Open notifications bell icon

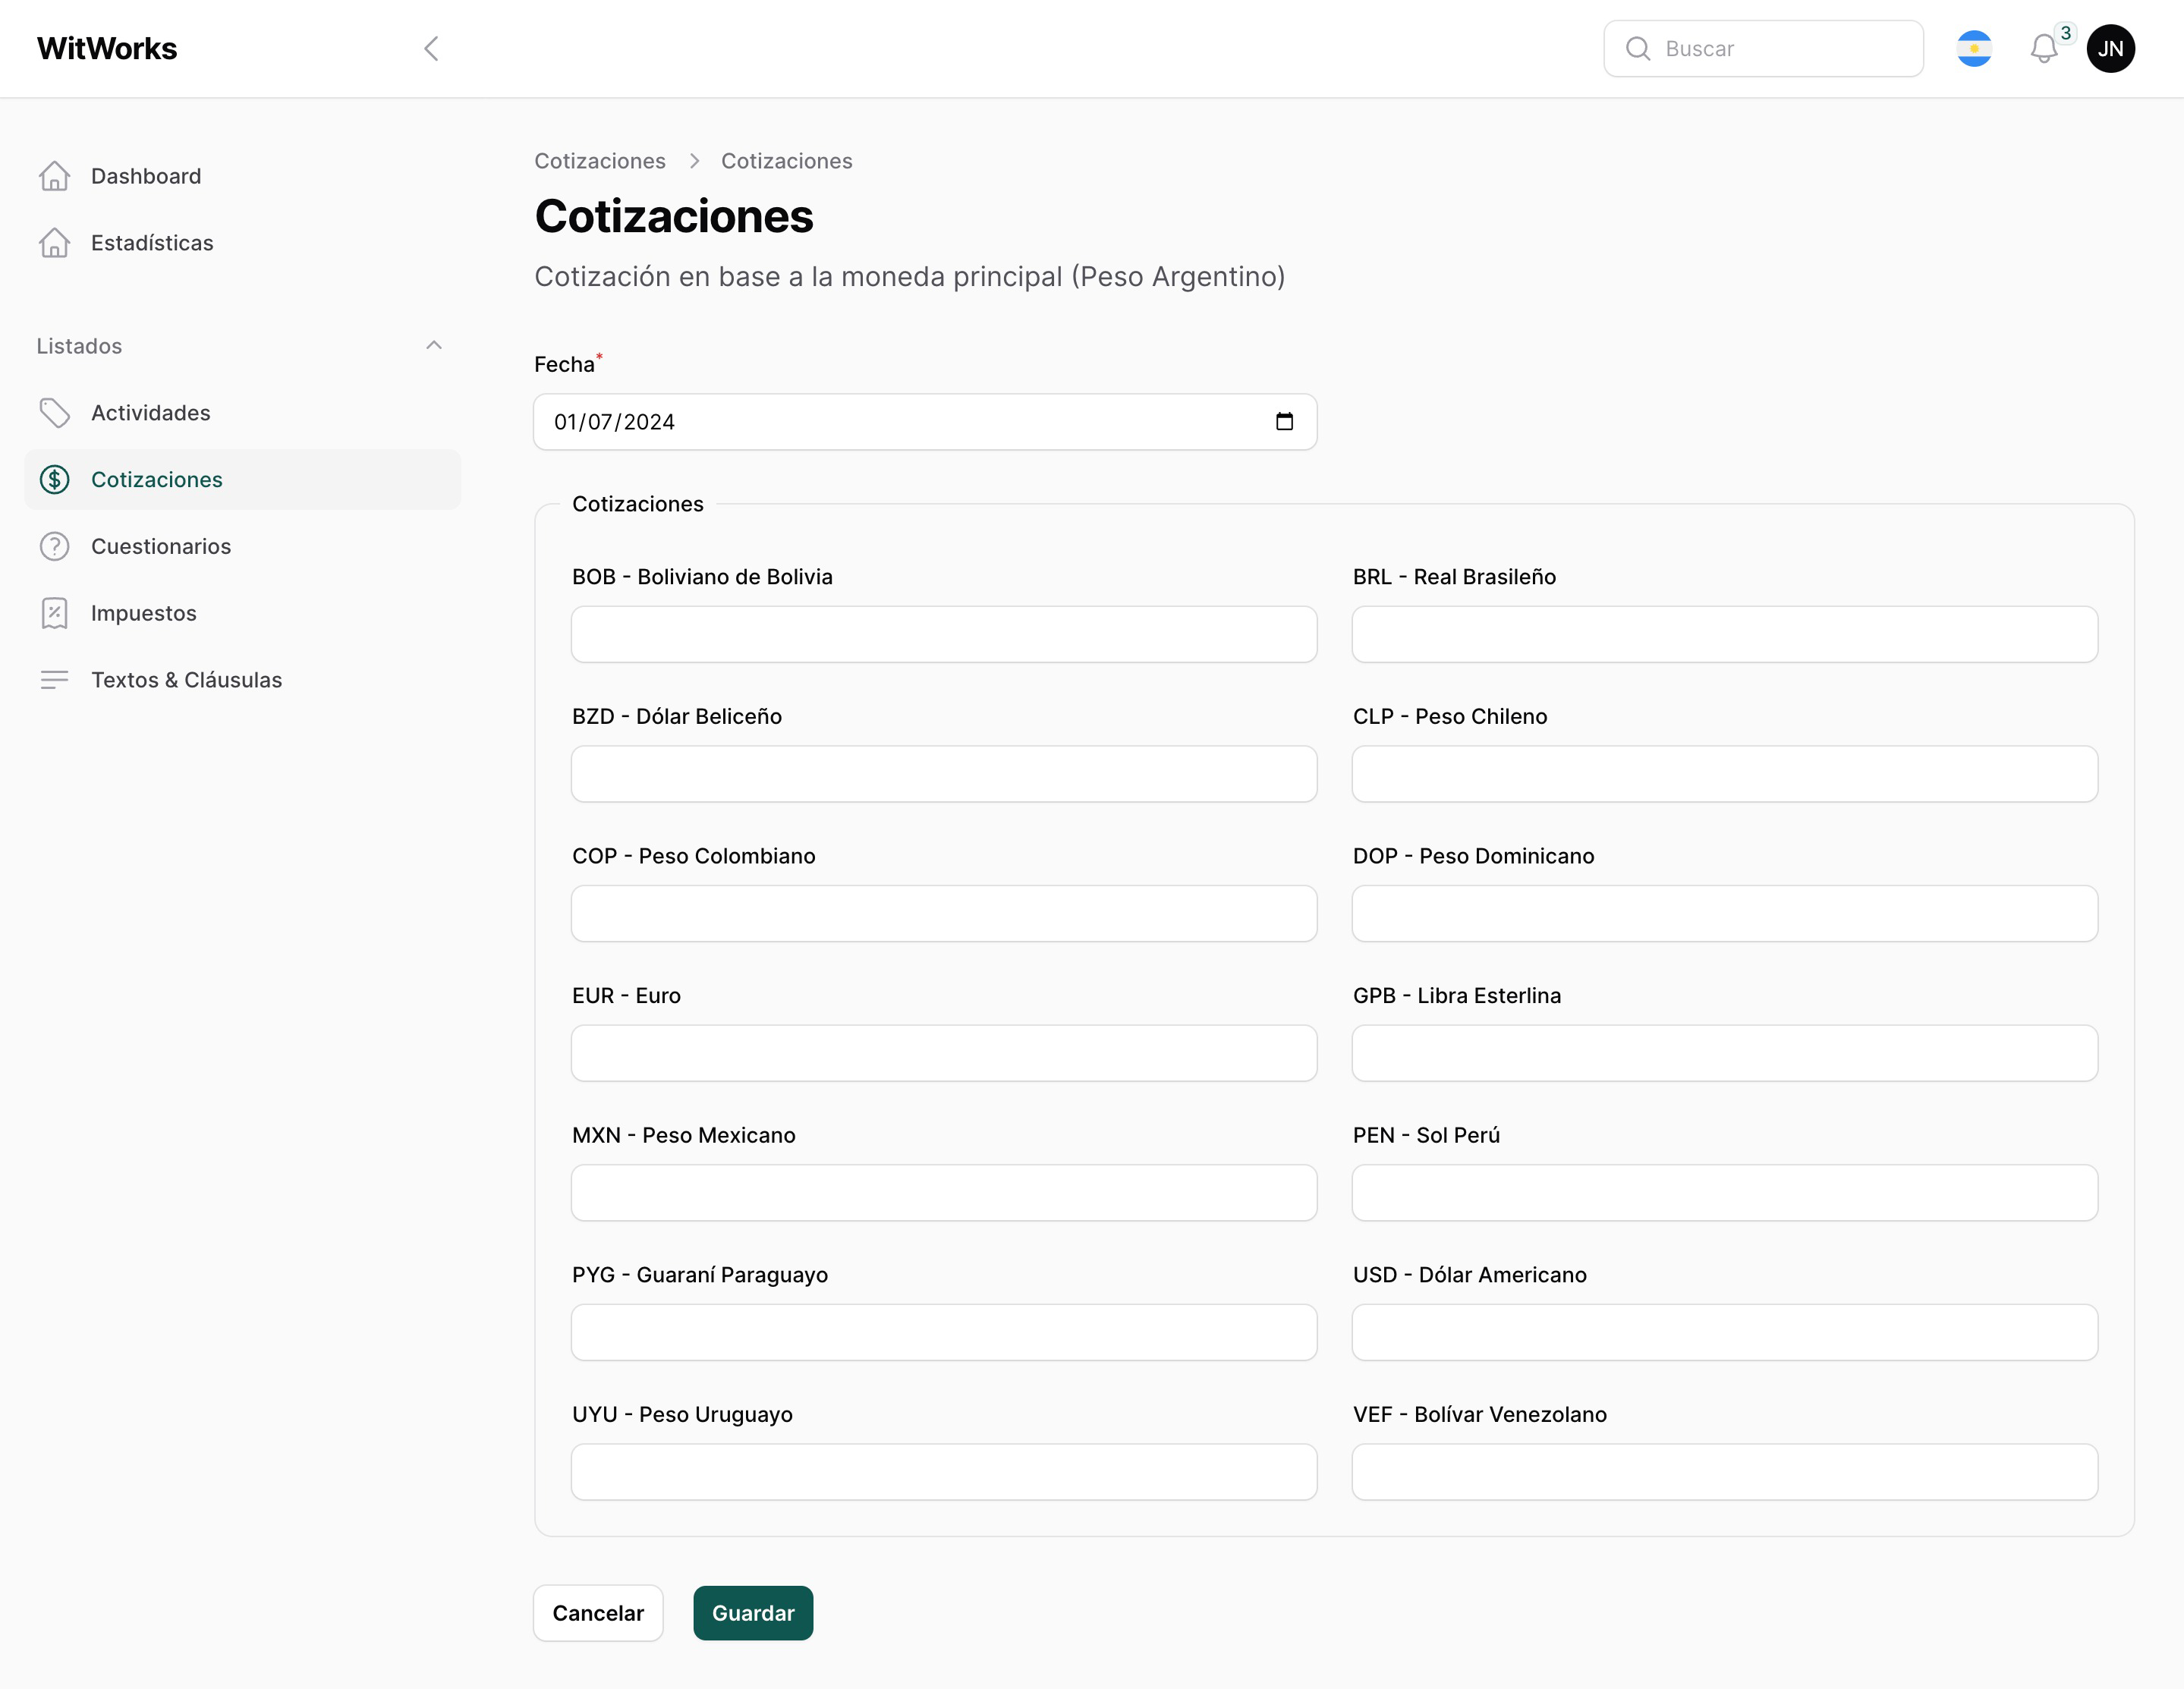(2043, 49)
